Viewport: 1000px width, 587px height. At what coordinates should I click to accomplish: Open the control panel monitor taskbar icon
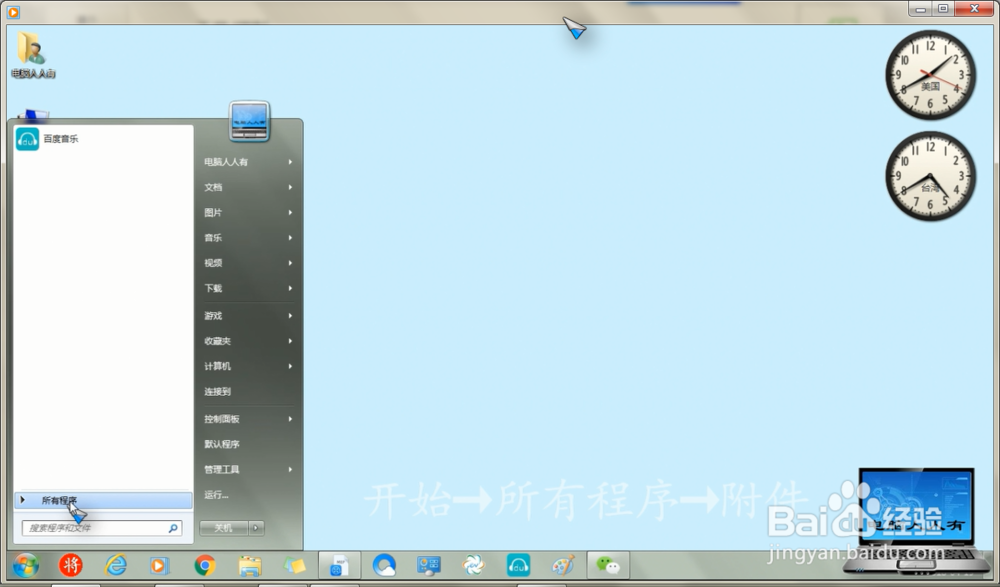tap(429, 565)
